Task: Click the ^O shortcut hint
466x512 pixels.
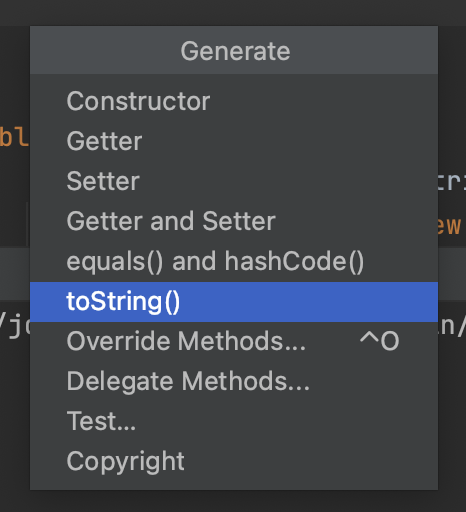Action: (x=379, y=341)
